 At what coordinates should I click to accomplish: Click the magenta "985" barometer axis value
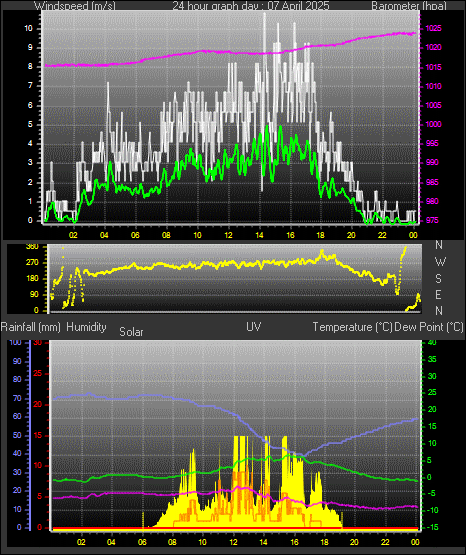(x=432, y=183)
